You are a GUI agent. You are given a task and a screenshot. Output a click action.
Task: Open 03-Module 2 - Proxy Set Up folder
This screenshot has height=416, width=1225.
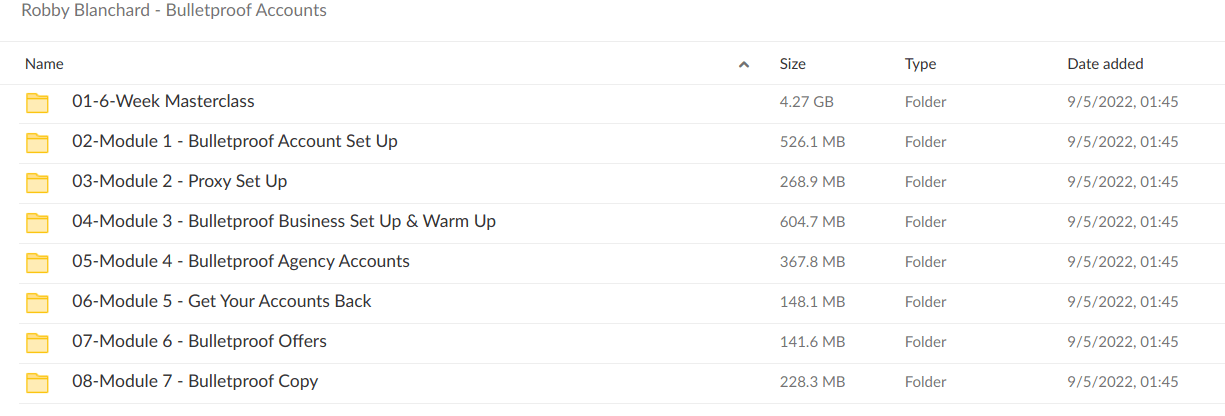(180, 181)
